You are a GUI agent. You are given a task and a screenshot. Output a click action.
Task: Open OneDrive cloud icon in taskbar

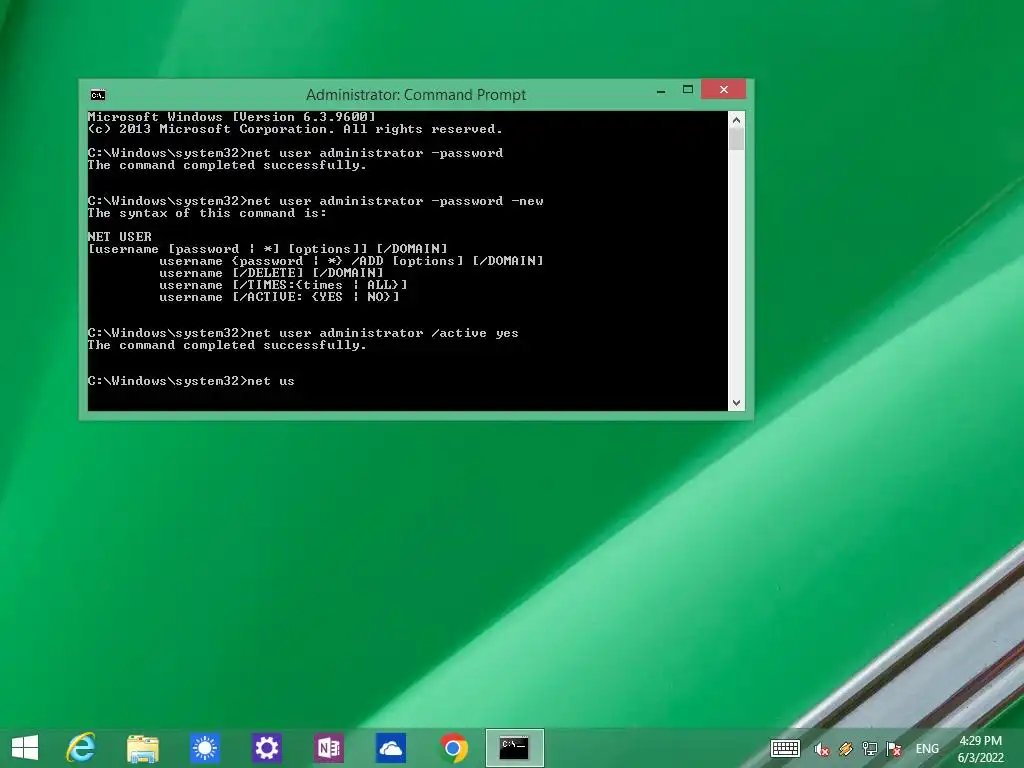click(x=391, y=748)
